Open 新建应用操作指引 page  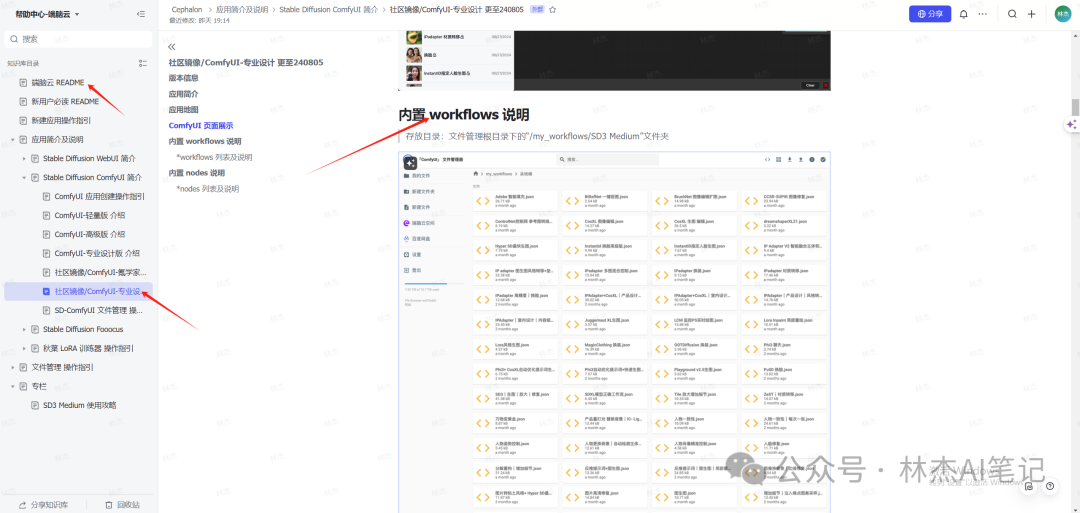61,121
